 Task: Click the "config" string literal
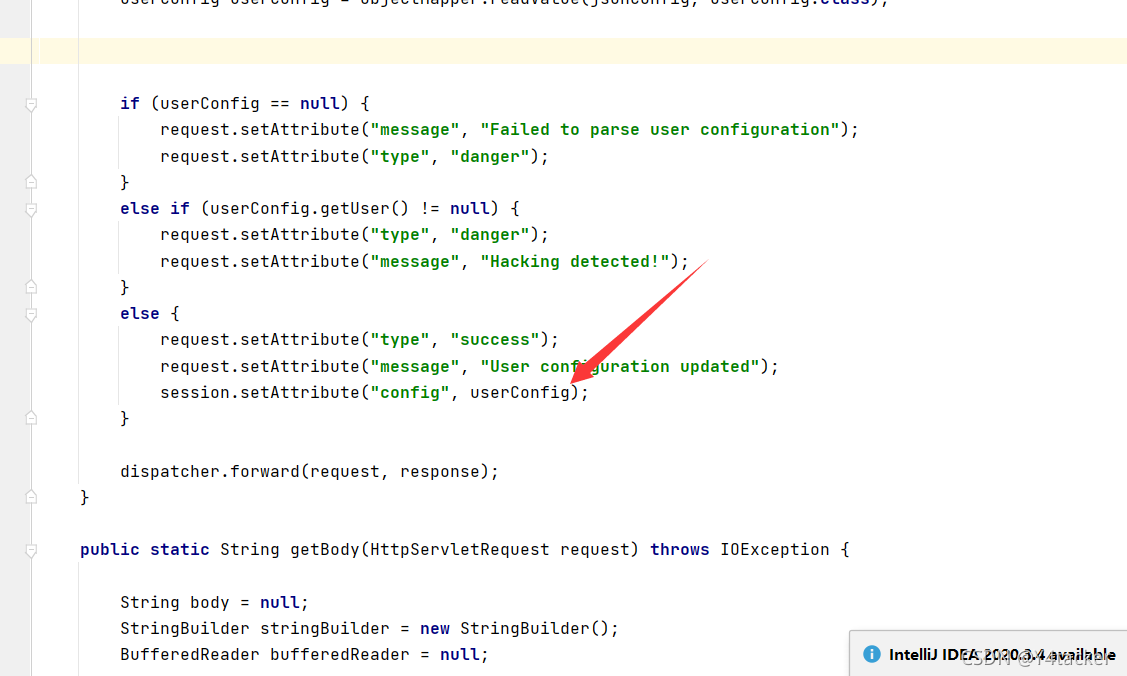pos(410,393)
